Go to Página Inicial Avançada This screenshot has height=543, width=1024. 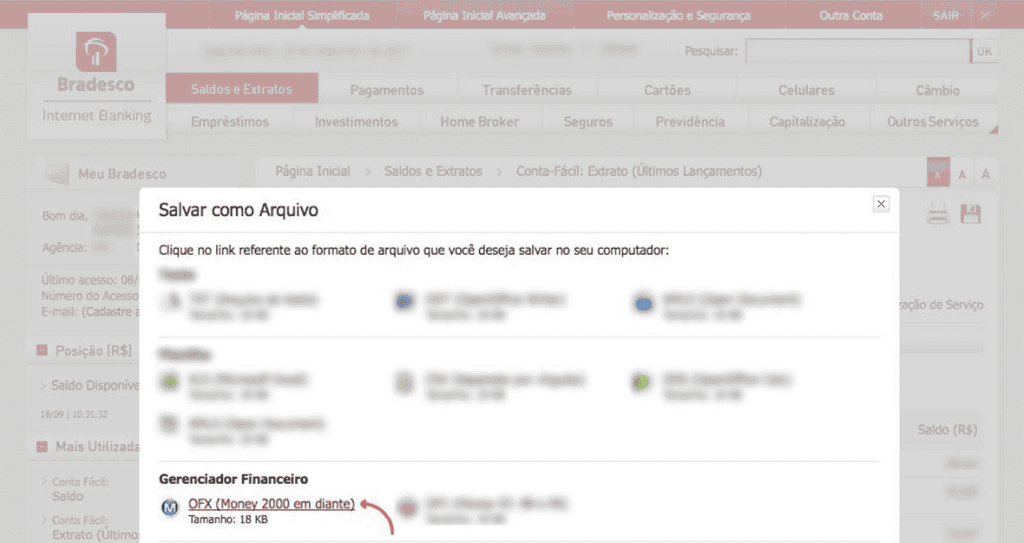(484, 15)
